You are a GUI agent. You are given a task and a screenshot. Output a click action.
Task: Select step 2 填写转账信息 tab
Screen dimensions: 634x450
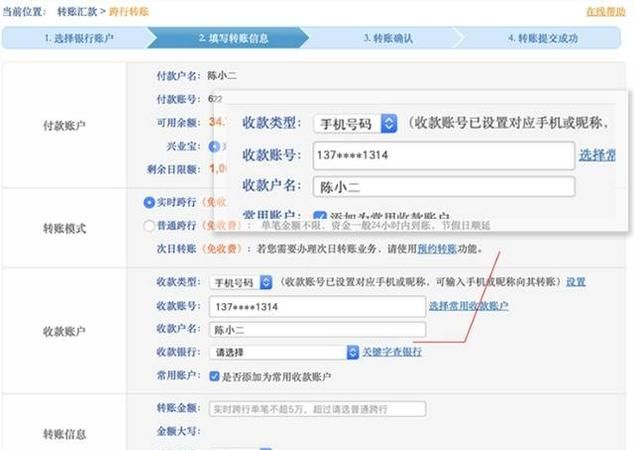click(x=228, y=38)
